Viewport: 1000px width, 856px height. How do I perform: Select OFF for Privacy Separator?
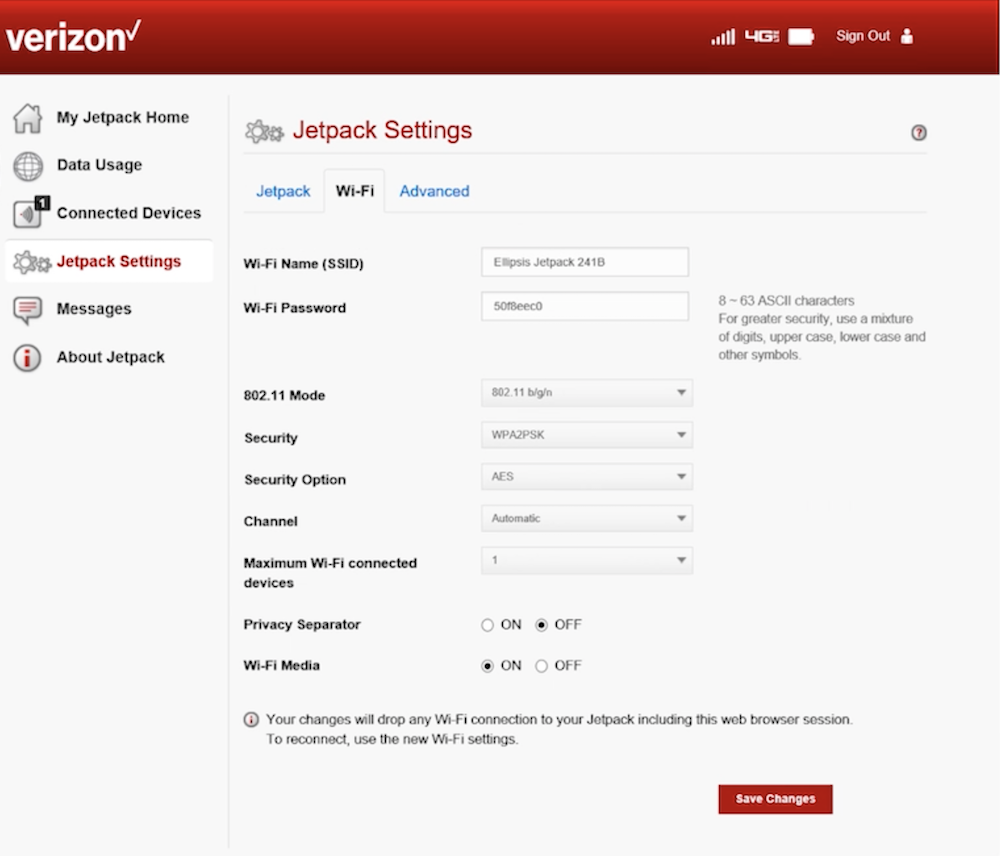tap(542, 625)
